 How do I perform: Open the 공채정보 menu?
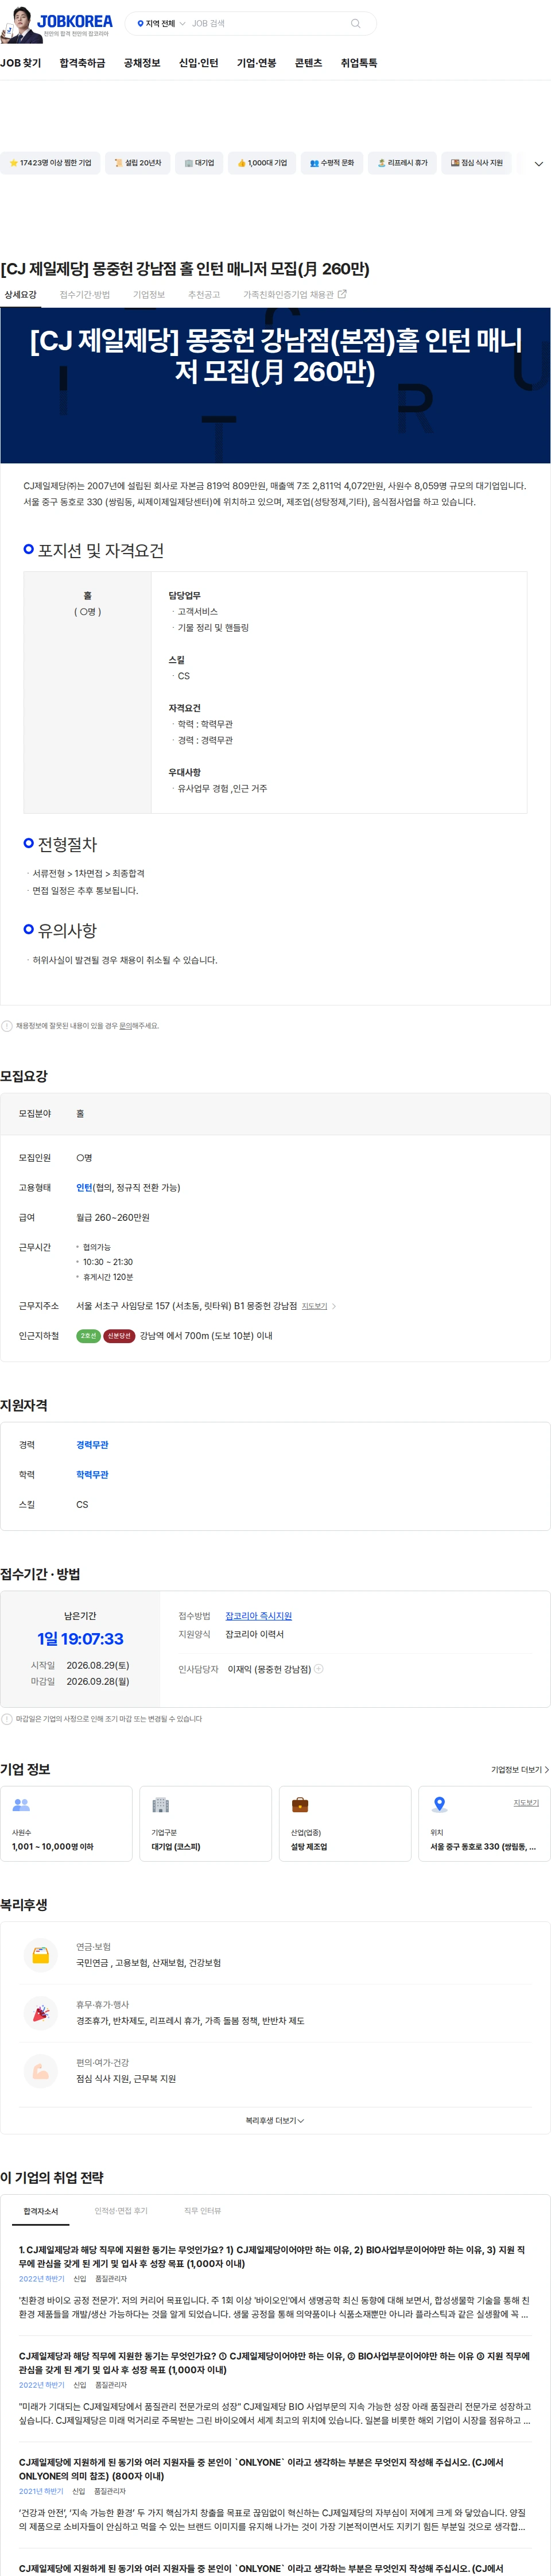click(142, 63)
